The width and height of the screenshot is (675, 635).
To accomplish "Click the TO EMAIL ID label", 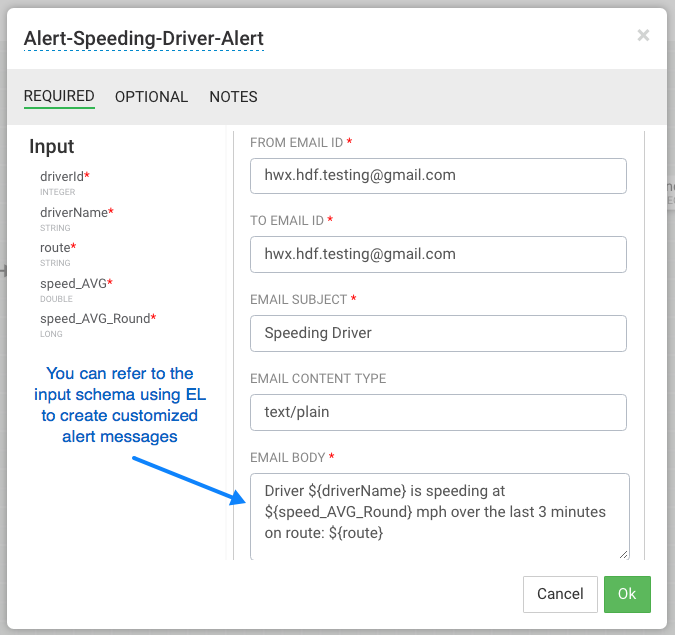I will 287,220.
